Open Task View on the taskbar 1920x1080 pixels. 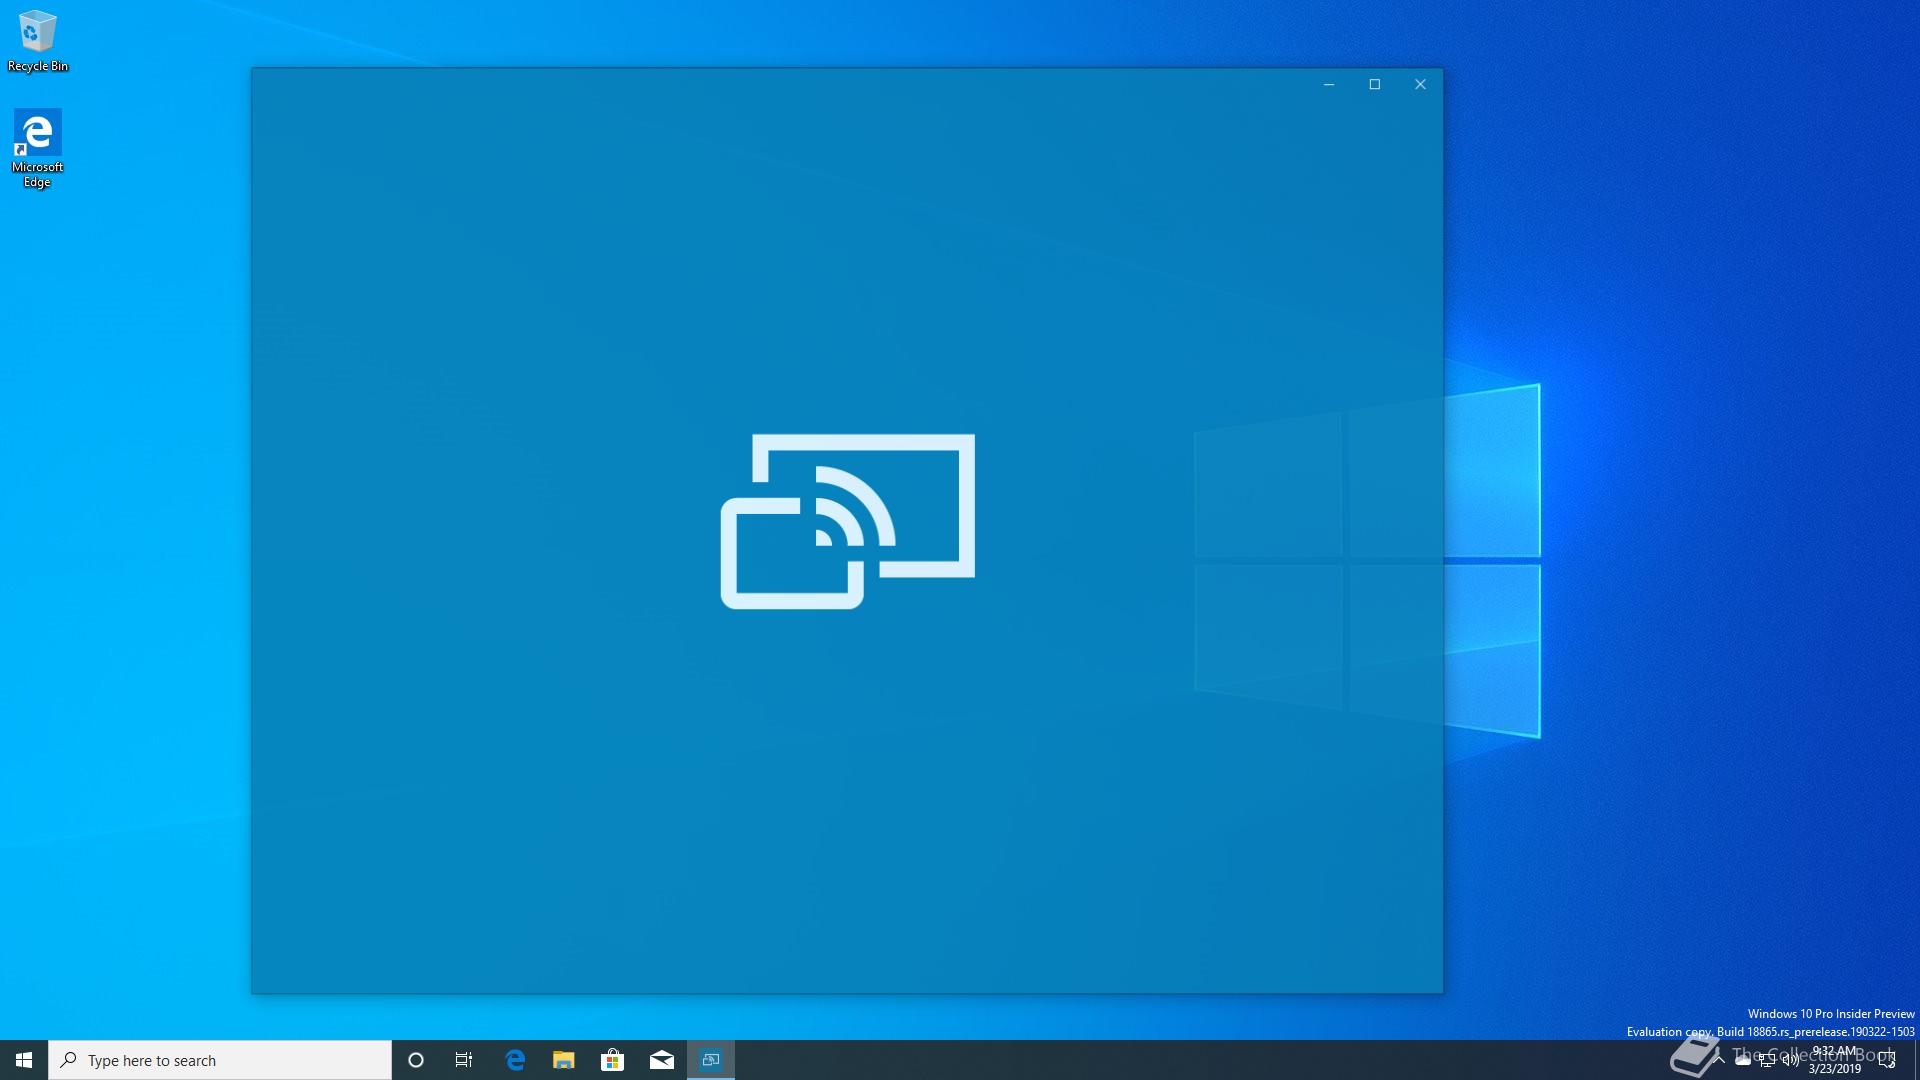pyautogui.click(x=464, y=1060)
